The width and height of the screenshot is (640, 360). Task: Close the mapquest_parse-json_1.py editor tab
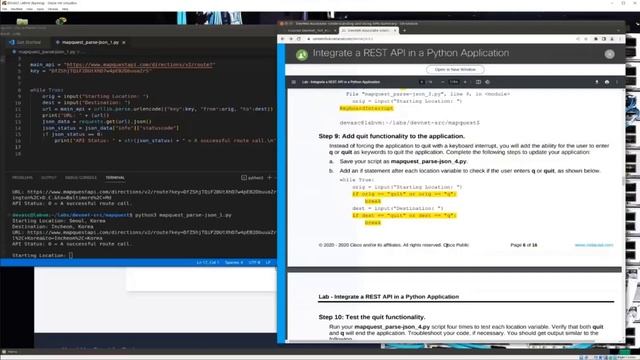(124, 42)
